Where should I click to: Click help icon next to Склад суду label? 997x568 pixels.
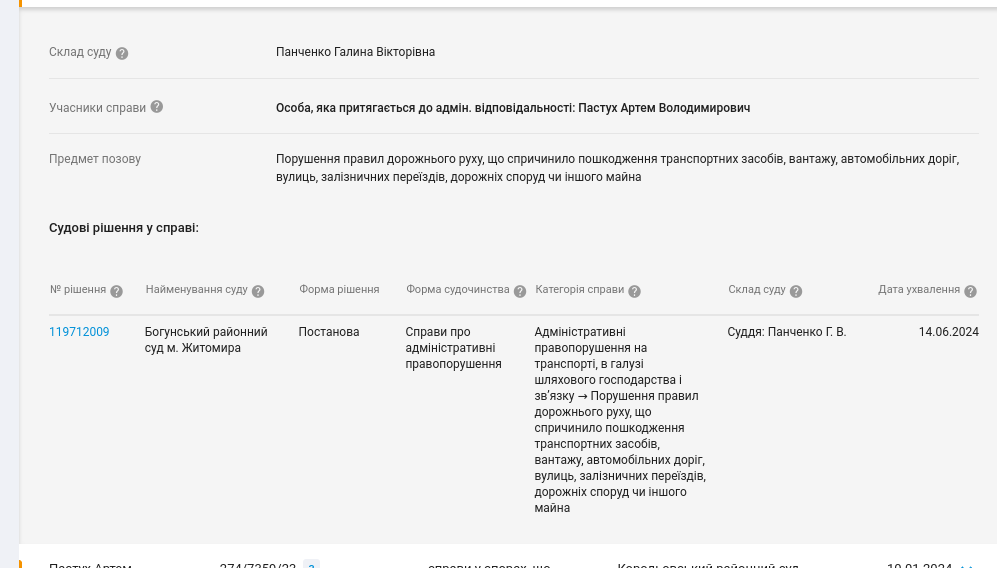[x=122, y=53]
